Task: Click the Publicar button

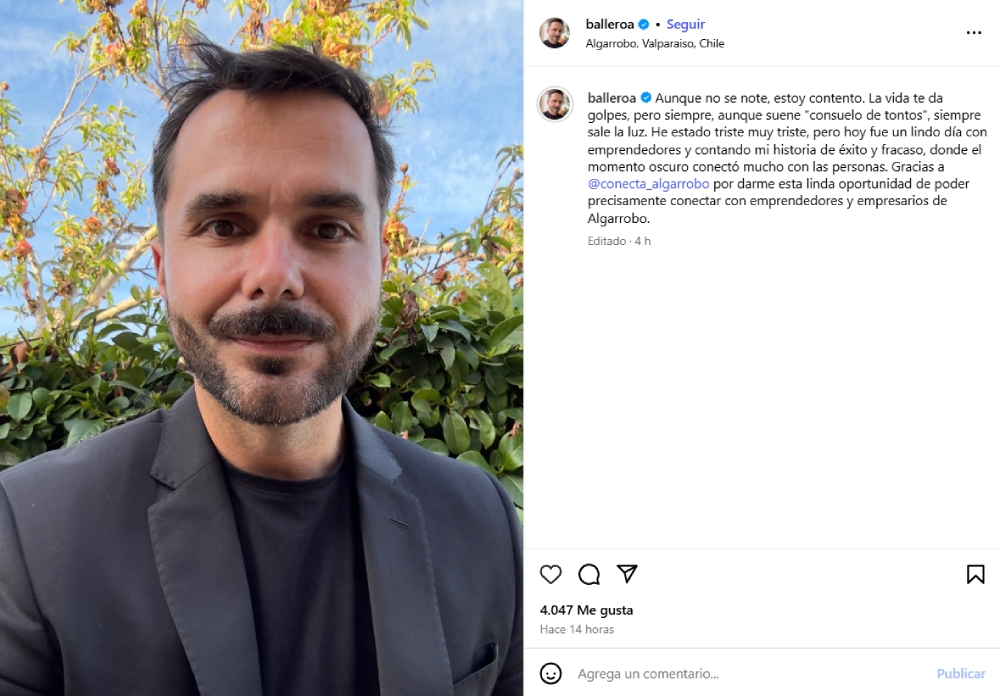Action: [x=960, y=674]
